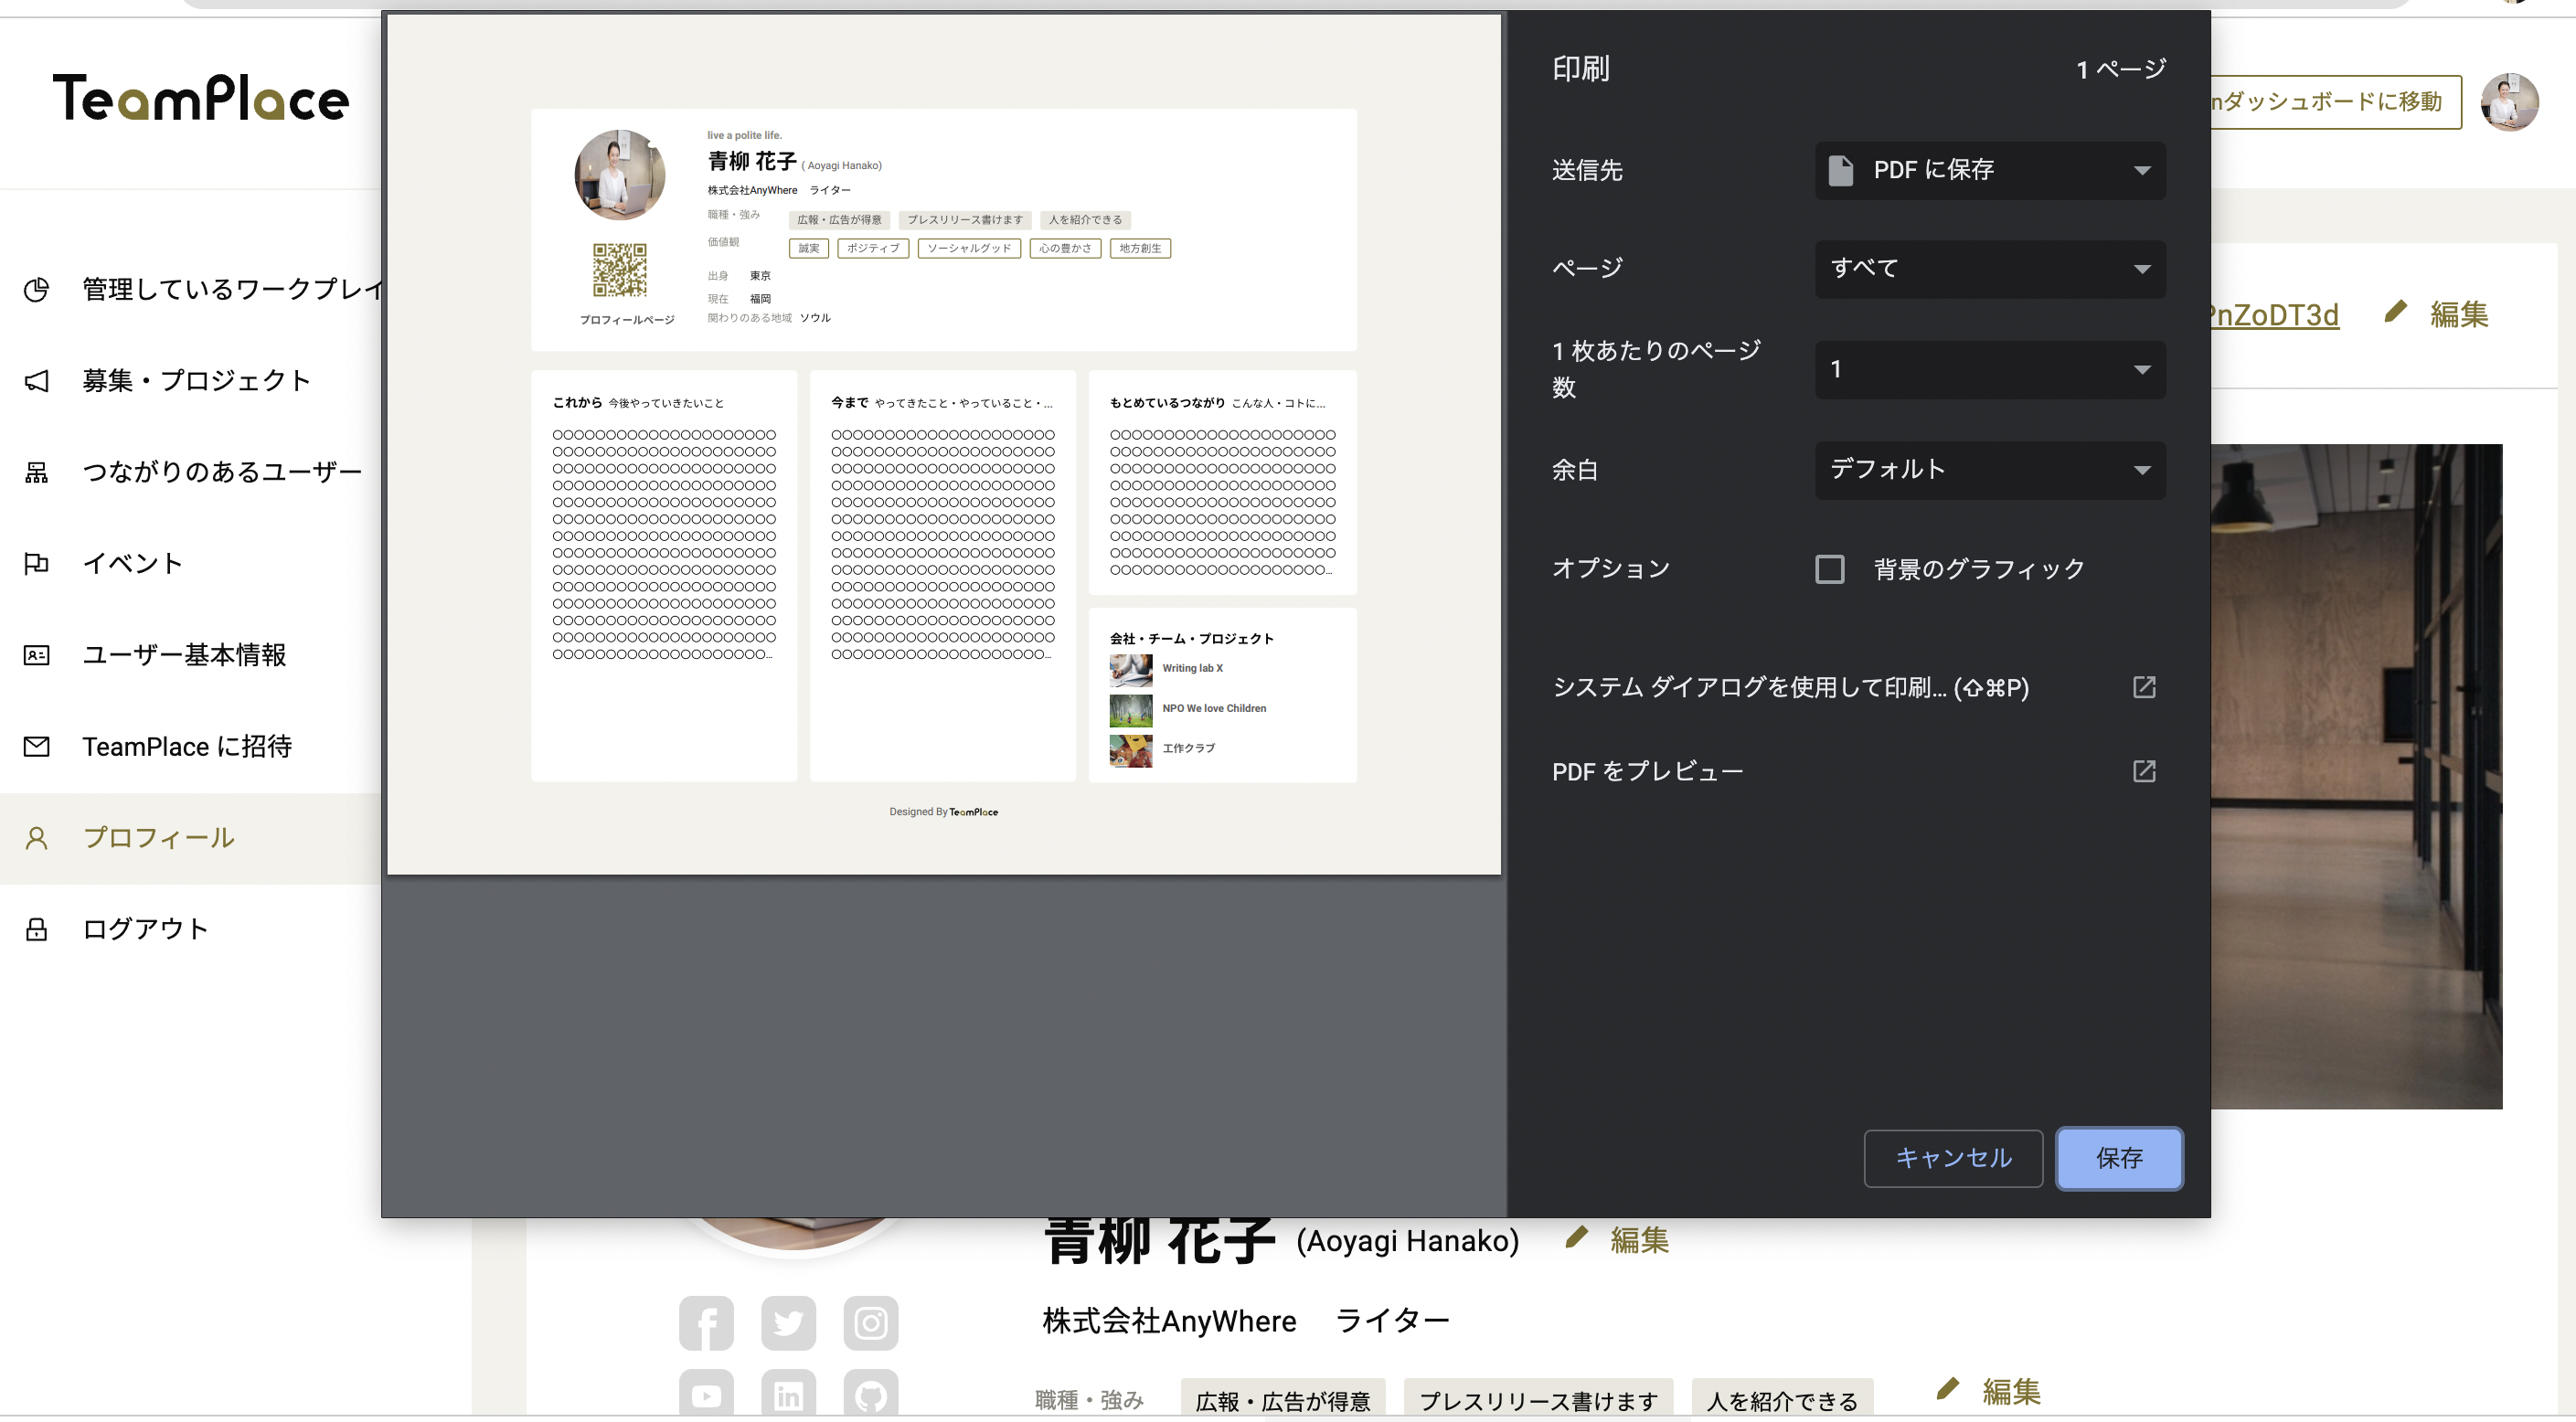Viewport: 2576px width, 1422px height.
Task: Select イベント in sidebar menu
Action: tap(132, 563)
